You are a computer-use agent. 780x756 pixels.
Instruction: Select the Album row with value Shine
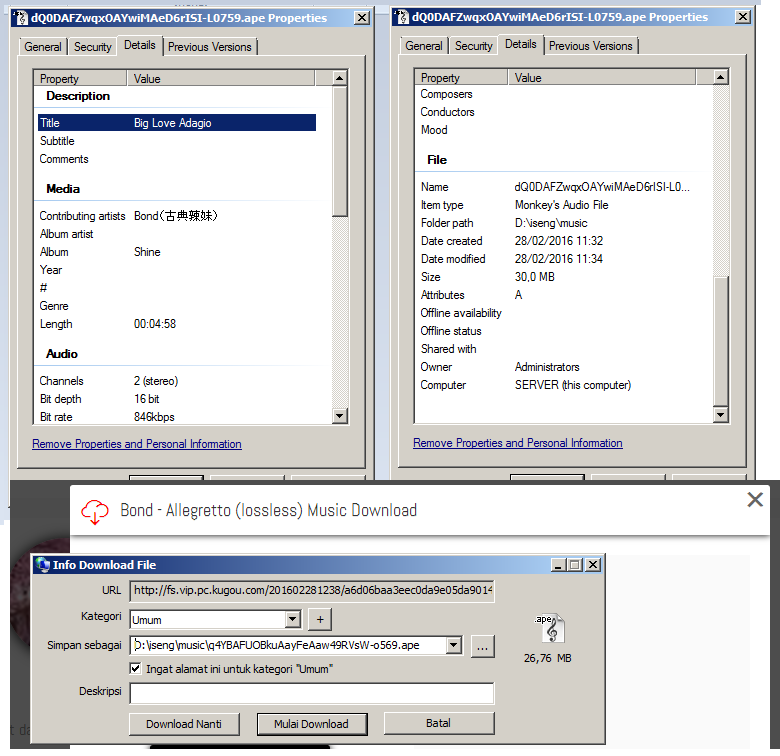click(177, 252)
